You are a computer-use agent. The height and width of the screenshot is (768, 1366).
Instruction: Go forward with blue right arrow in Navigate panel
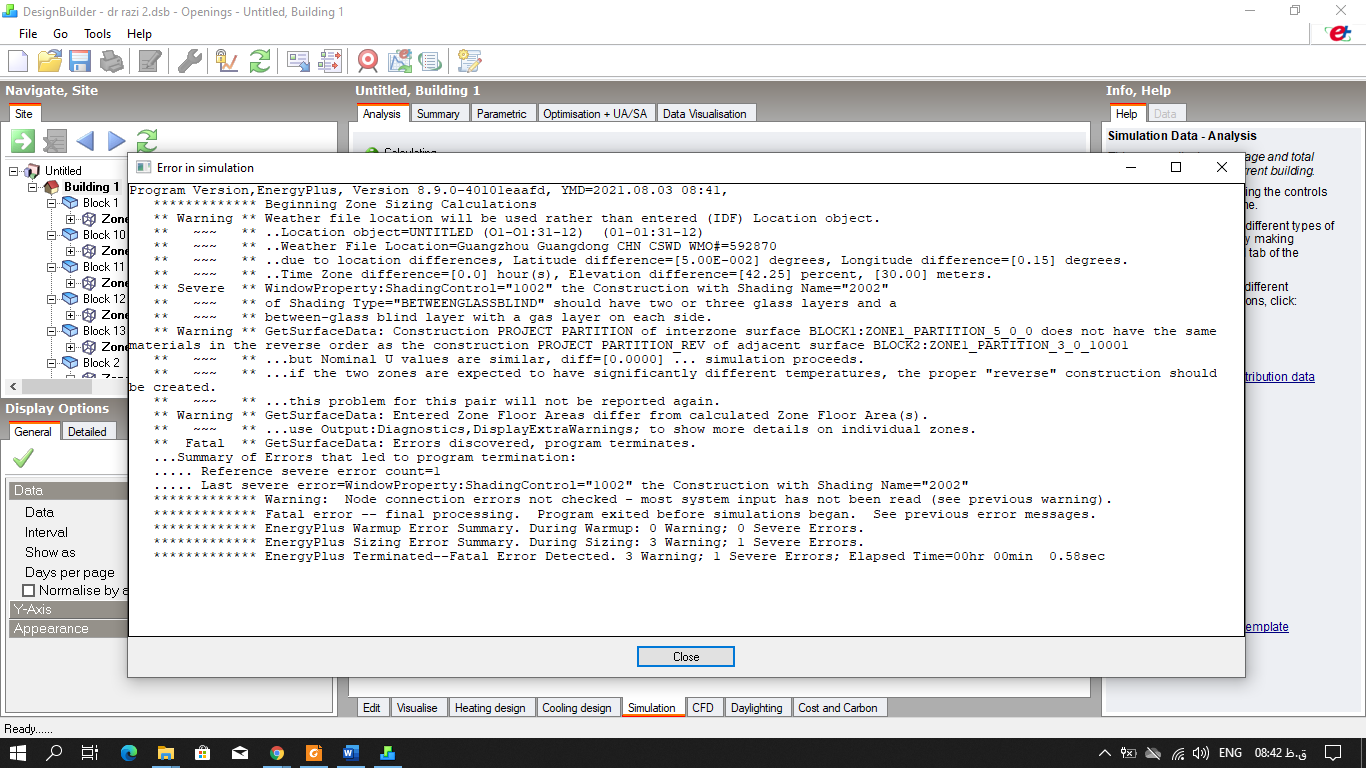[x=116, y=141]
